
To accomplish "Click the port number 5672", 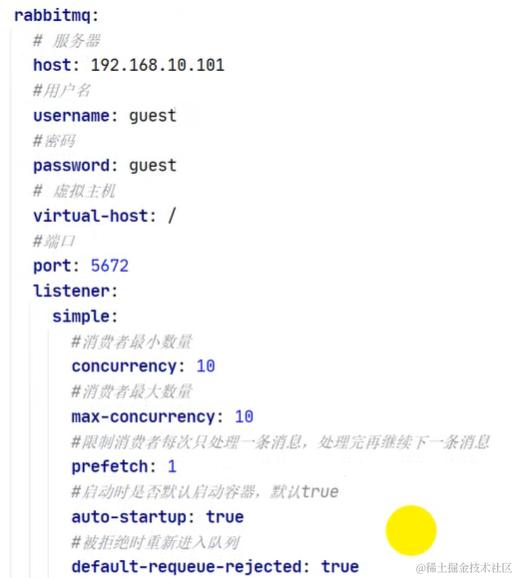I will (109, 266).
